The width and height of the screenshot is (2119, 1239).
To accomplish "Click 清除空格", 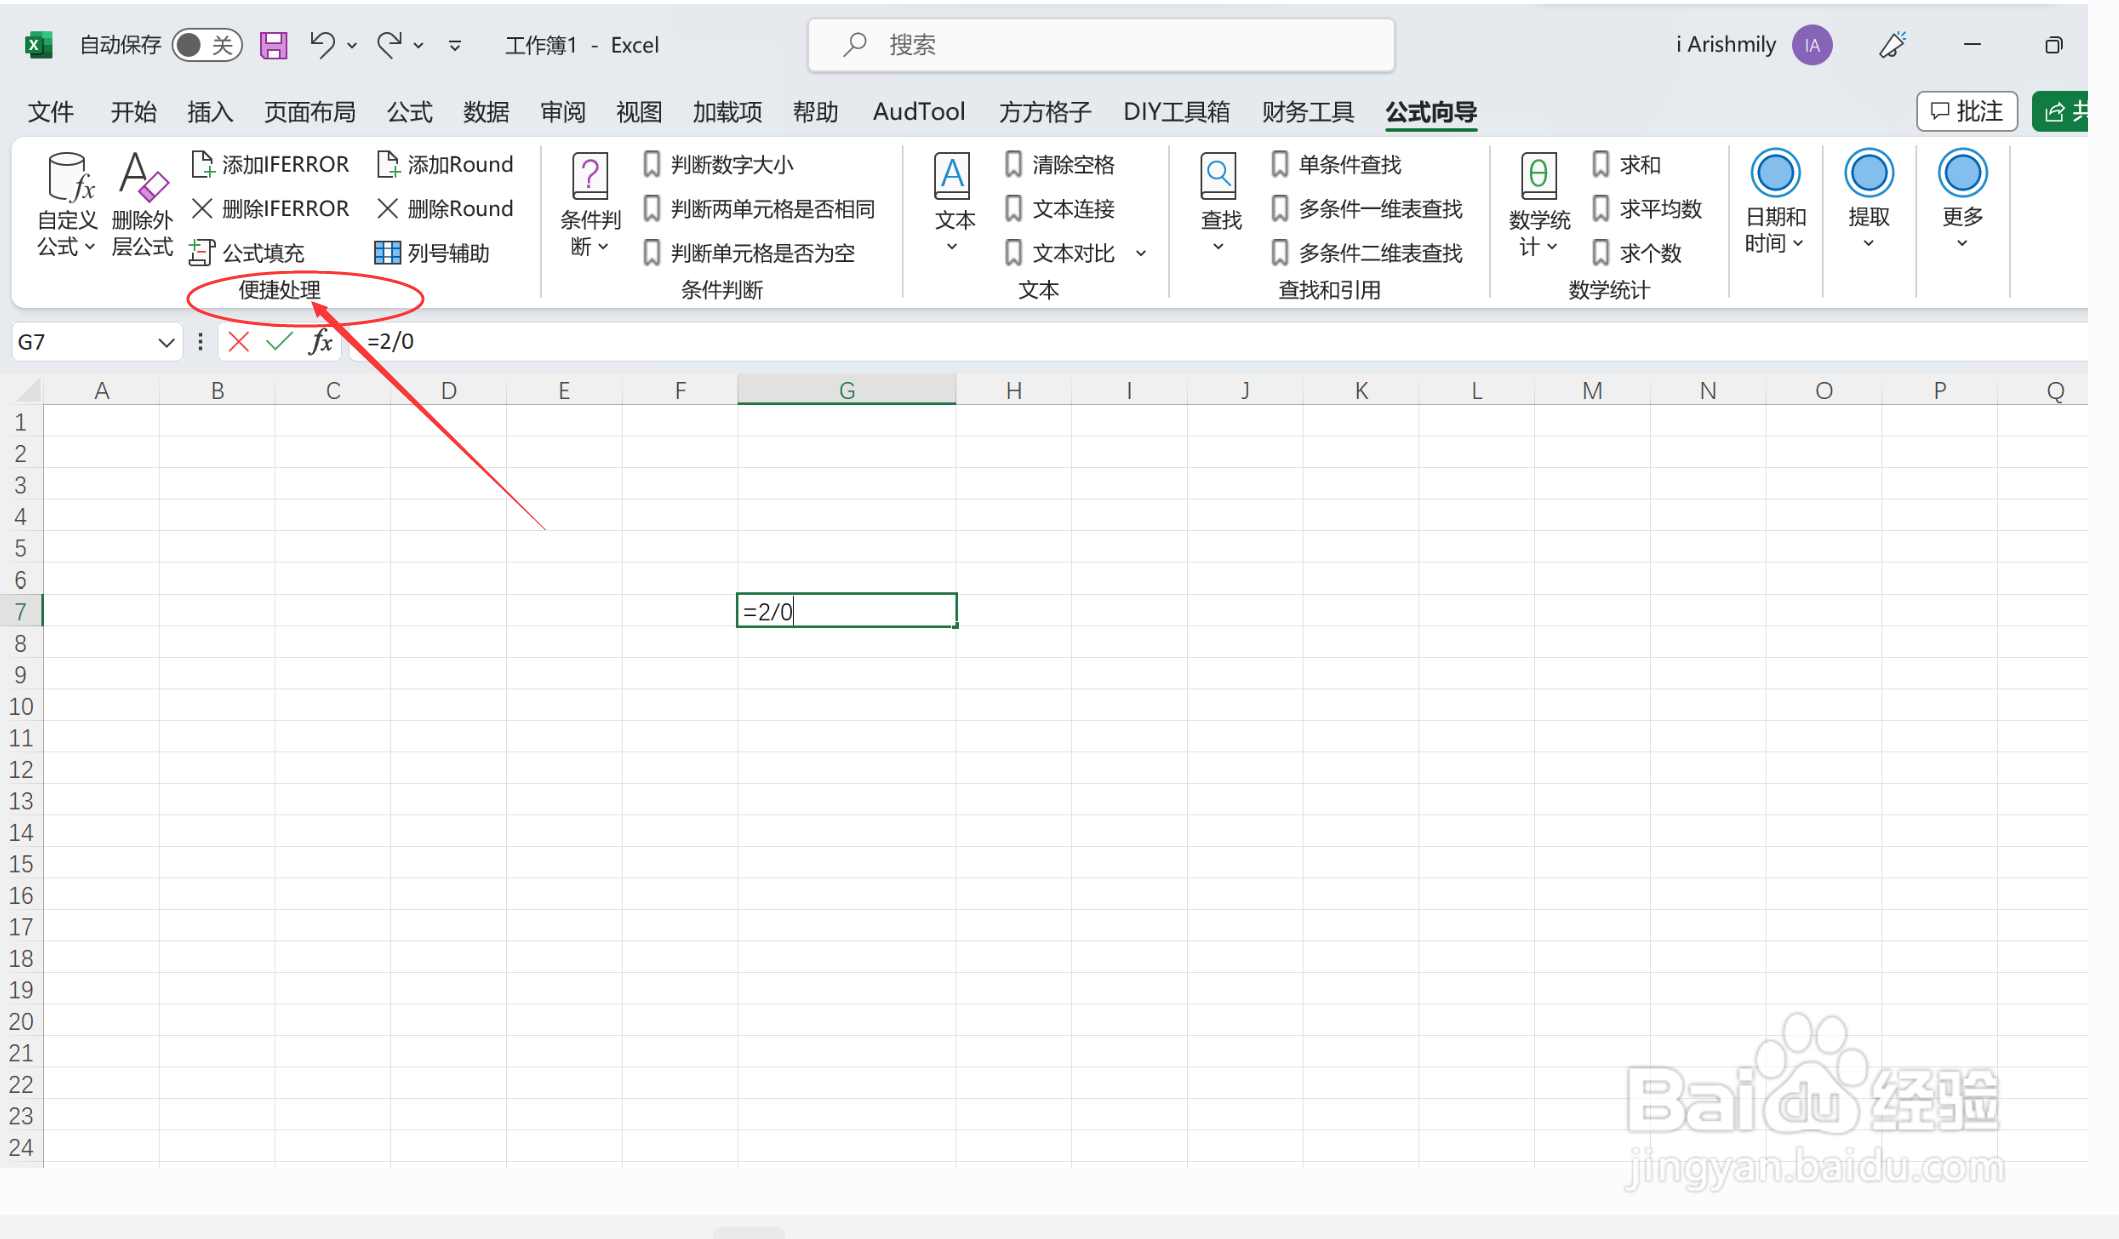I will click(x=1059, y=164).
